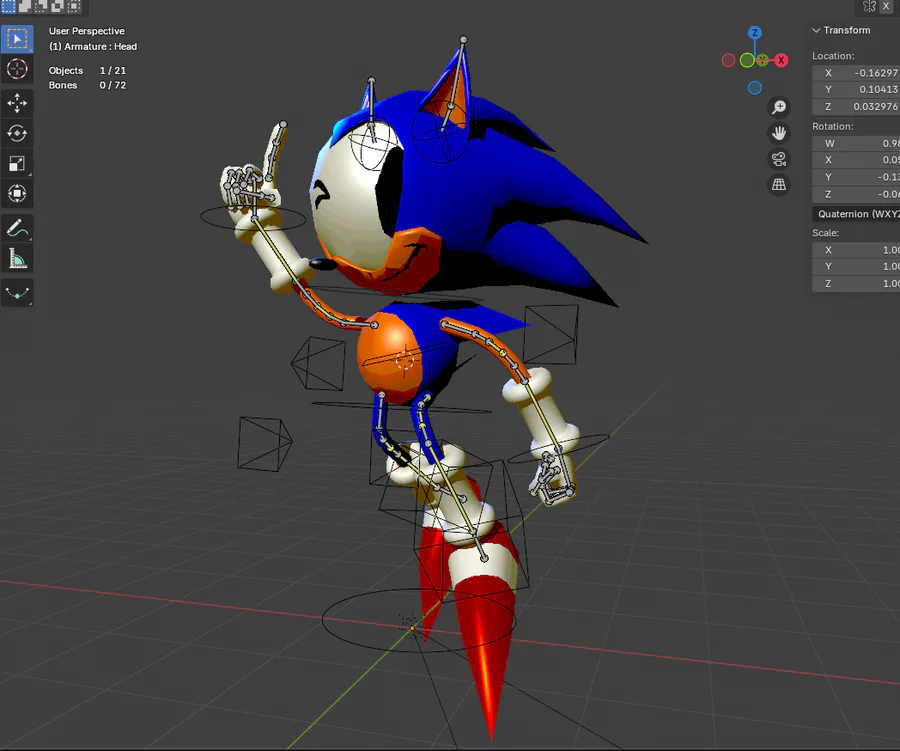Switch to the Scale tool
900x751 pixels.
pyautogui.click(x=17, y=164)
